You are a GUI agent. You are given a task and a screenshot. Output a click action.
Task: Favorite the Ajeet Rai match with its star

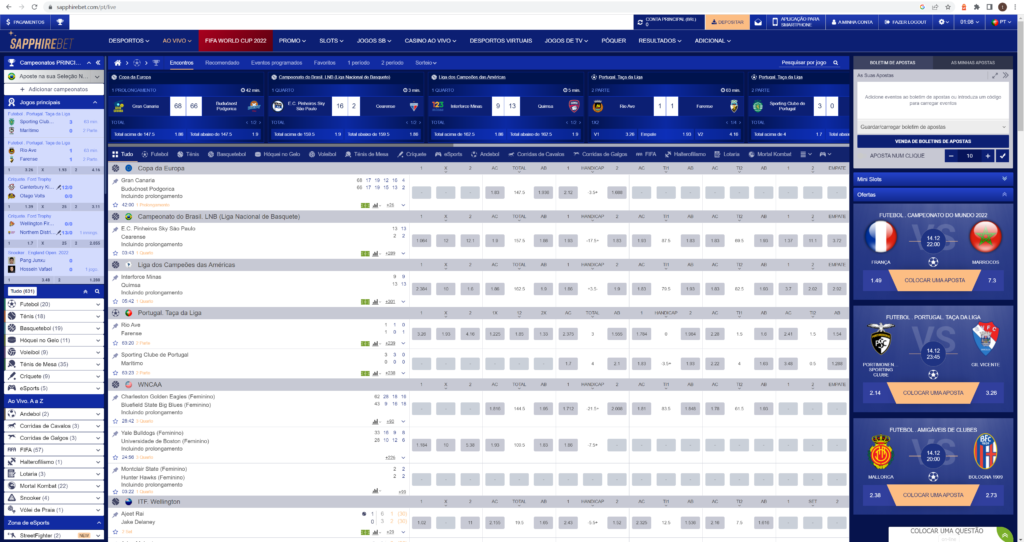click(116, 532)
